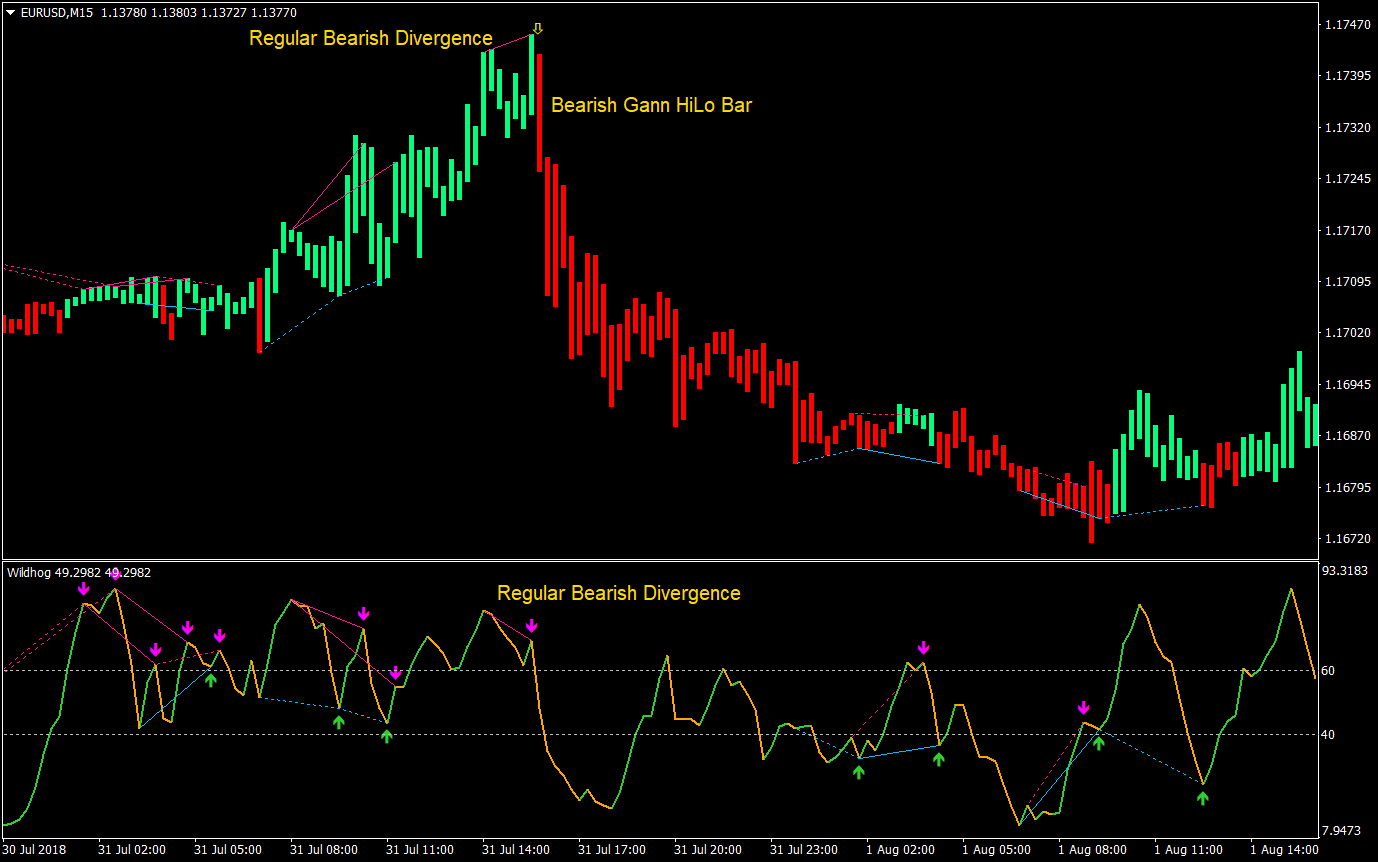The width and height of the screenshot is (1378, 862).
Task: Click the green arrow near 31 Jul 08:00
Action: click(x=338, y=720)
